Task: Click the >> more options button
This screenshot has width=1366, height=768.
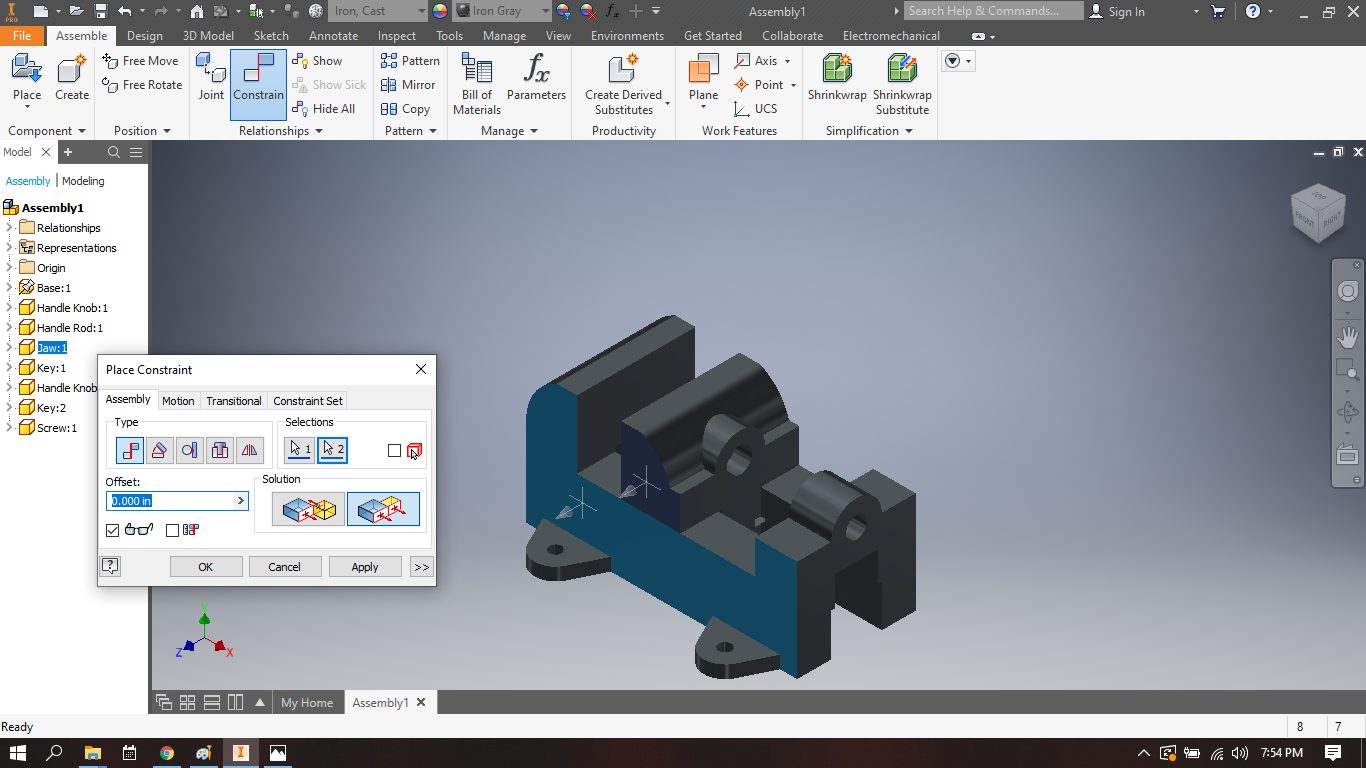Action: pyautogui.click(x=420, y=566)
